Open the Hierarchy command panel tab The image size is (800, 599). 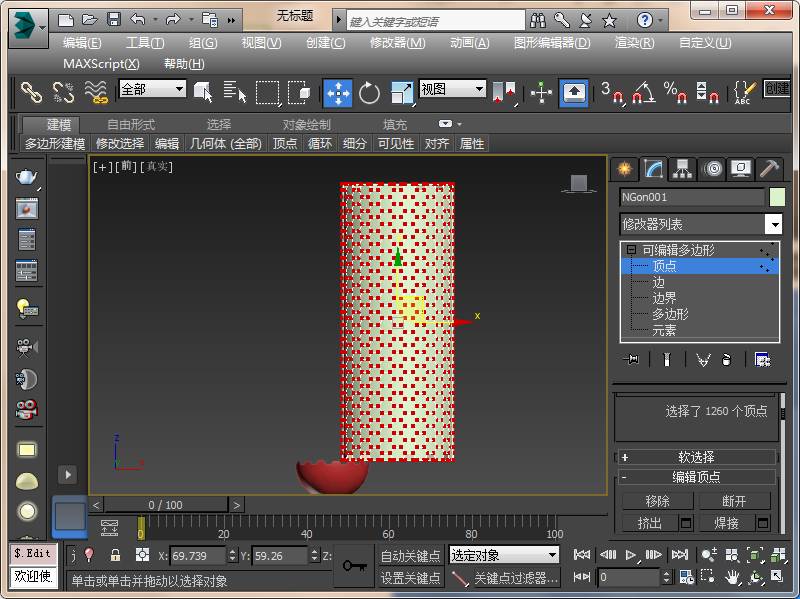tap(682, 168)
